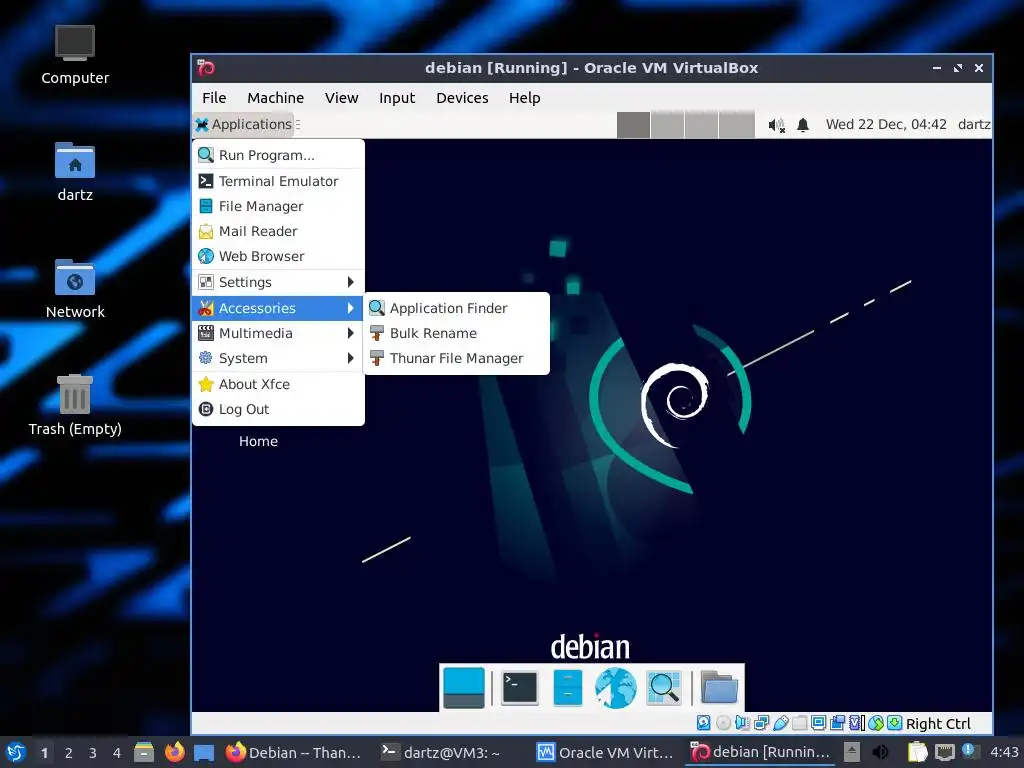1024x768 pixels.
Task: Switch to host workspace 3
Action: pos(93,753)
